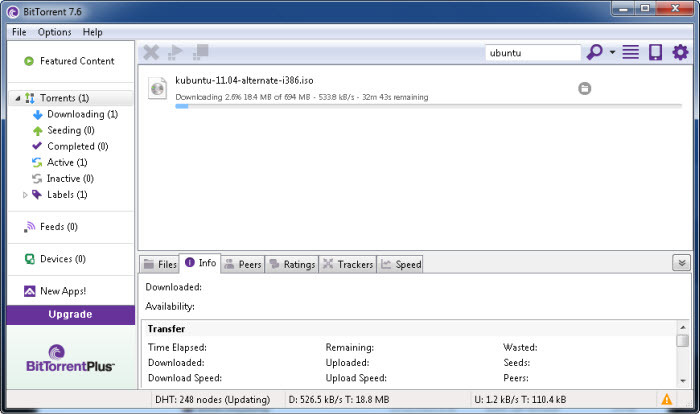This screenshot has width=700, height=414.
Task: Toggle the list view lines icon
Action: click(x=630, y=52)
